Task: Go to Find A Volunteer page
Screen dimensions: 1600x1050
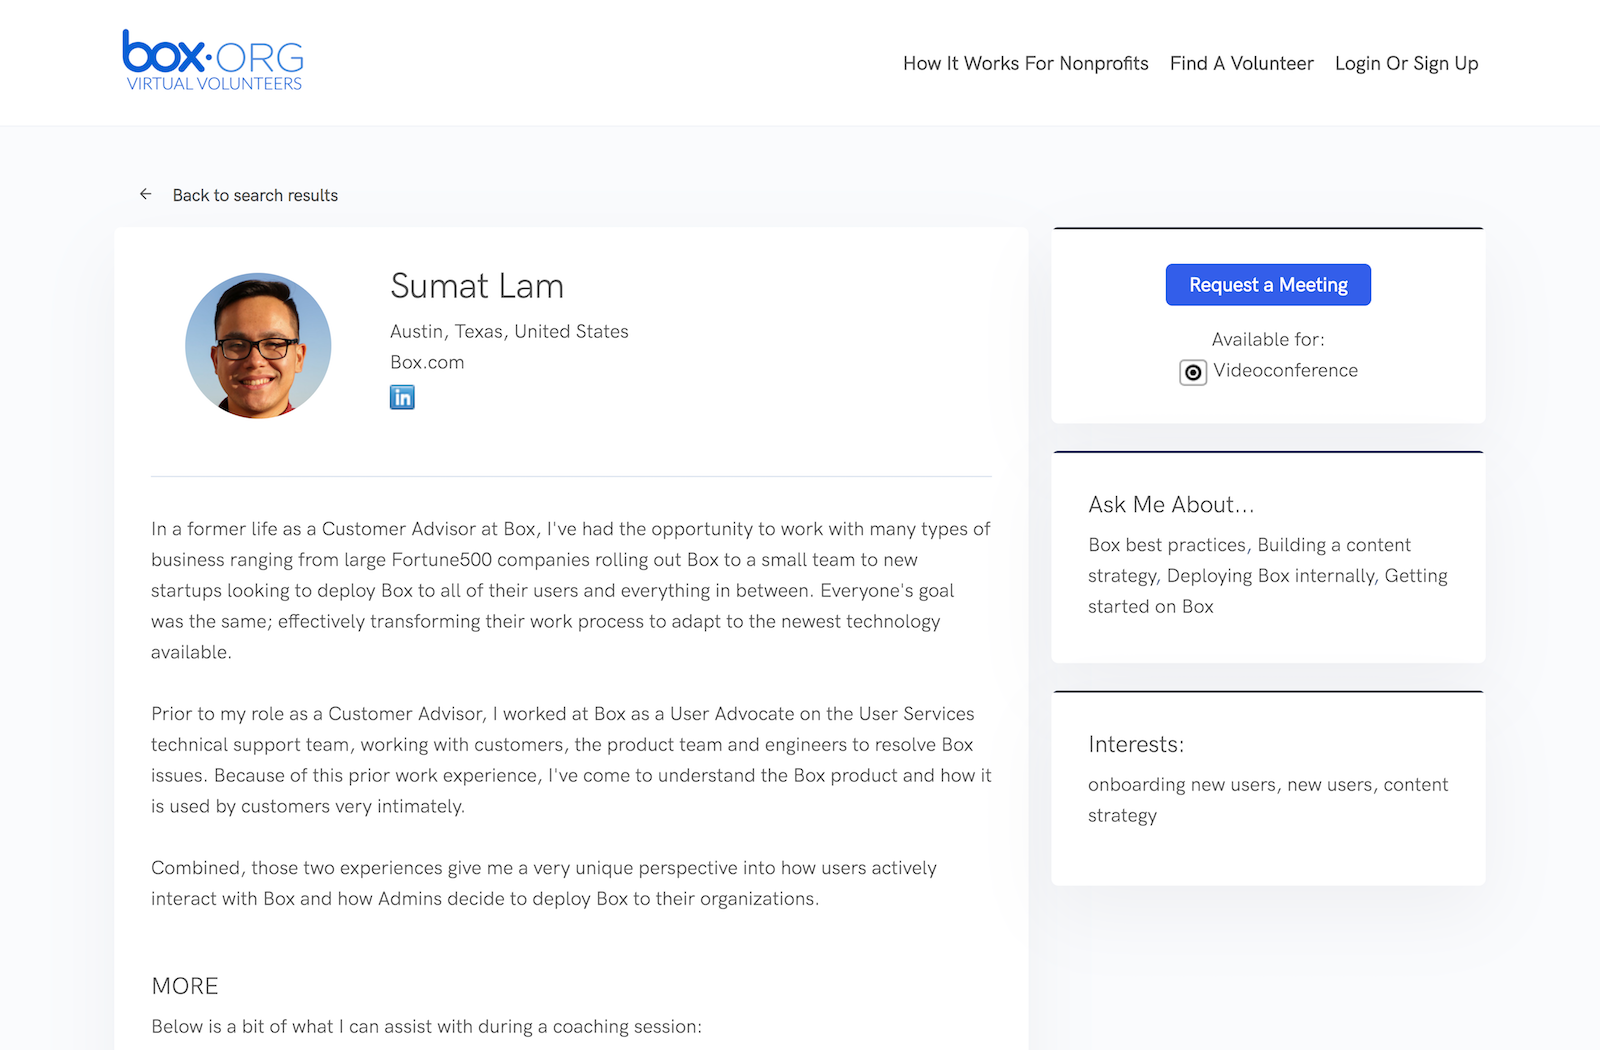Action: click(x=1242, y=63)
